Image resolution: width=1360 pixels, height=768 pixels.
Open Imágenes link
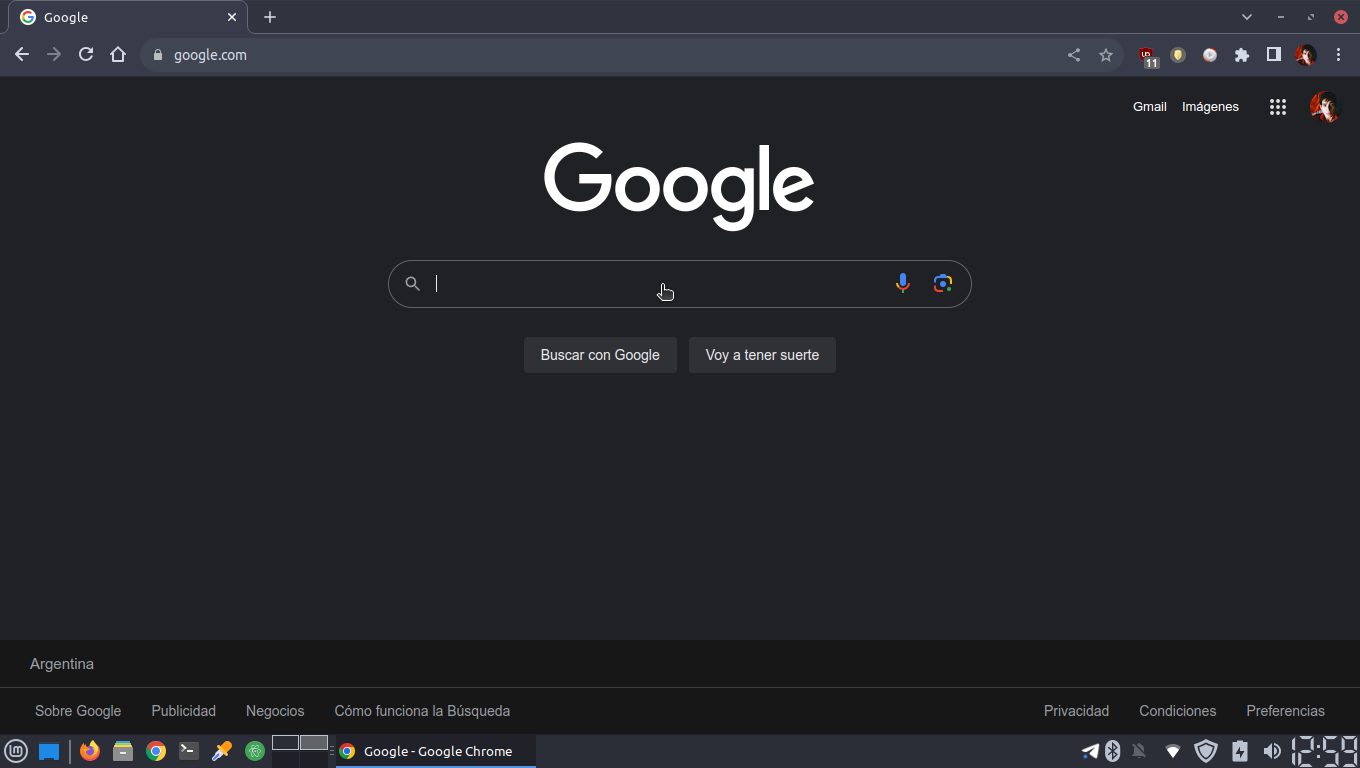point(1210,107)
